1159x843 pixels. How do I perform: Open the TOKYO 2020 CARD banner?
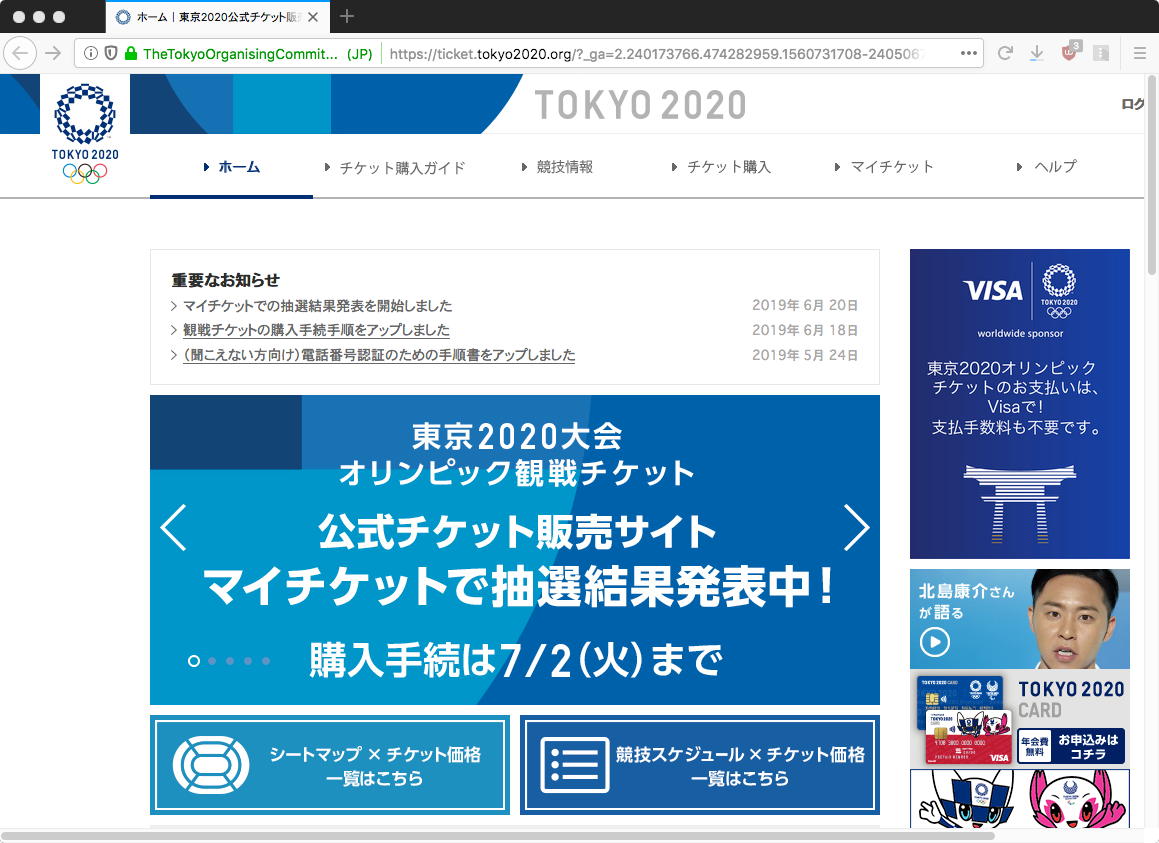click(x=1020, y=720)
